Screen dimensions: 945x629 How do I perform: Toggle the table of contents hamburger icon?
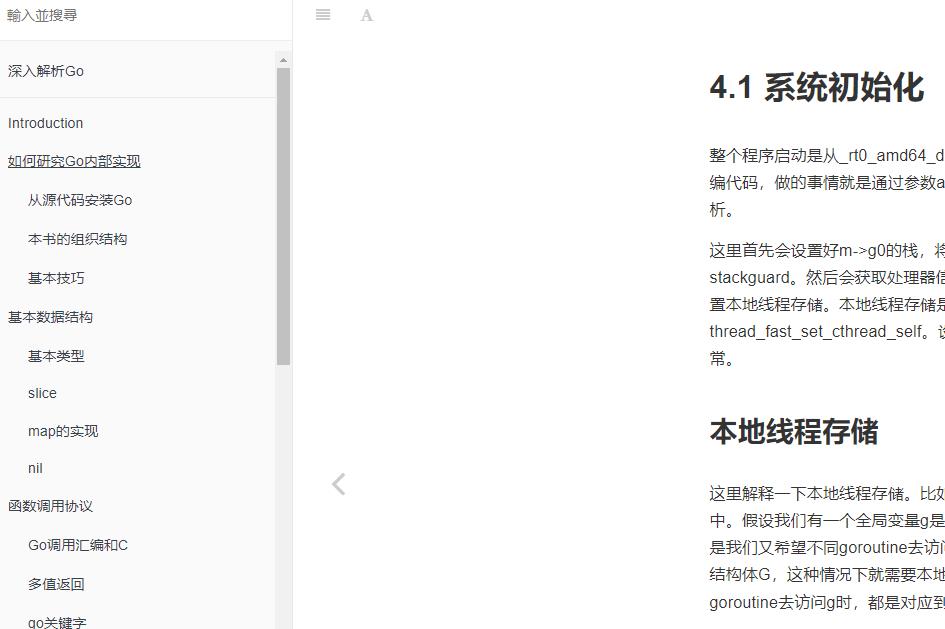click(x=322, y=15)
